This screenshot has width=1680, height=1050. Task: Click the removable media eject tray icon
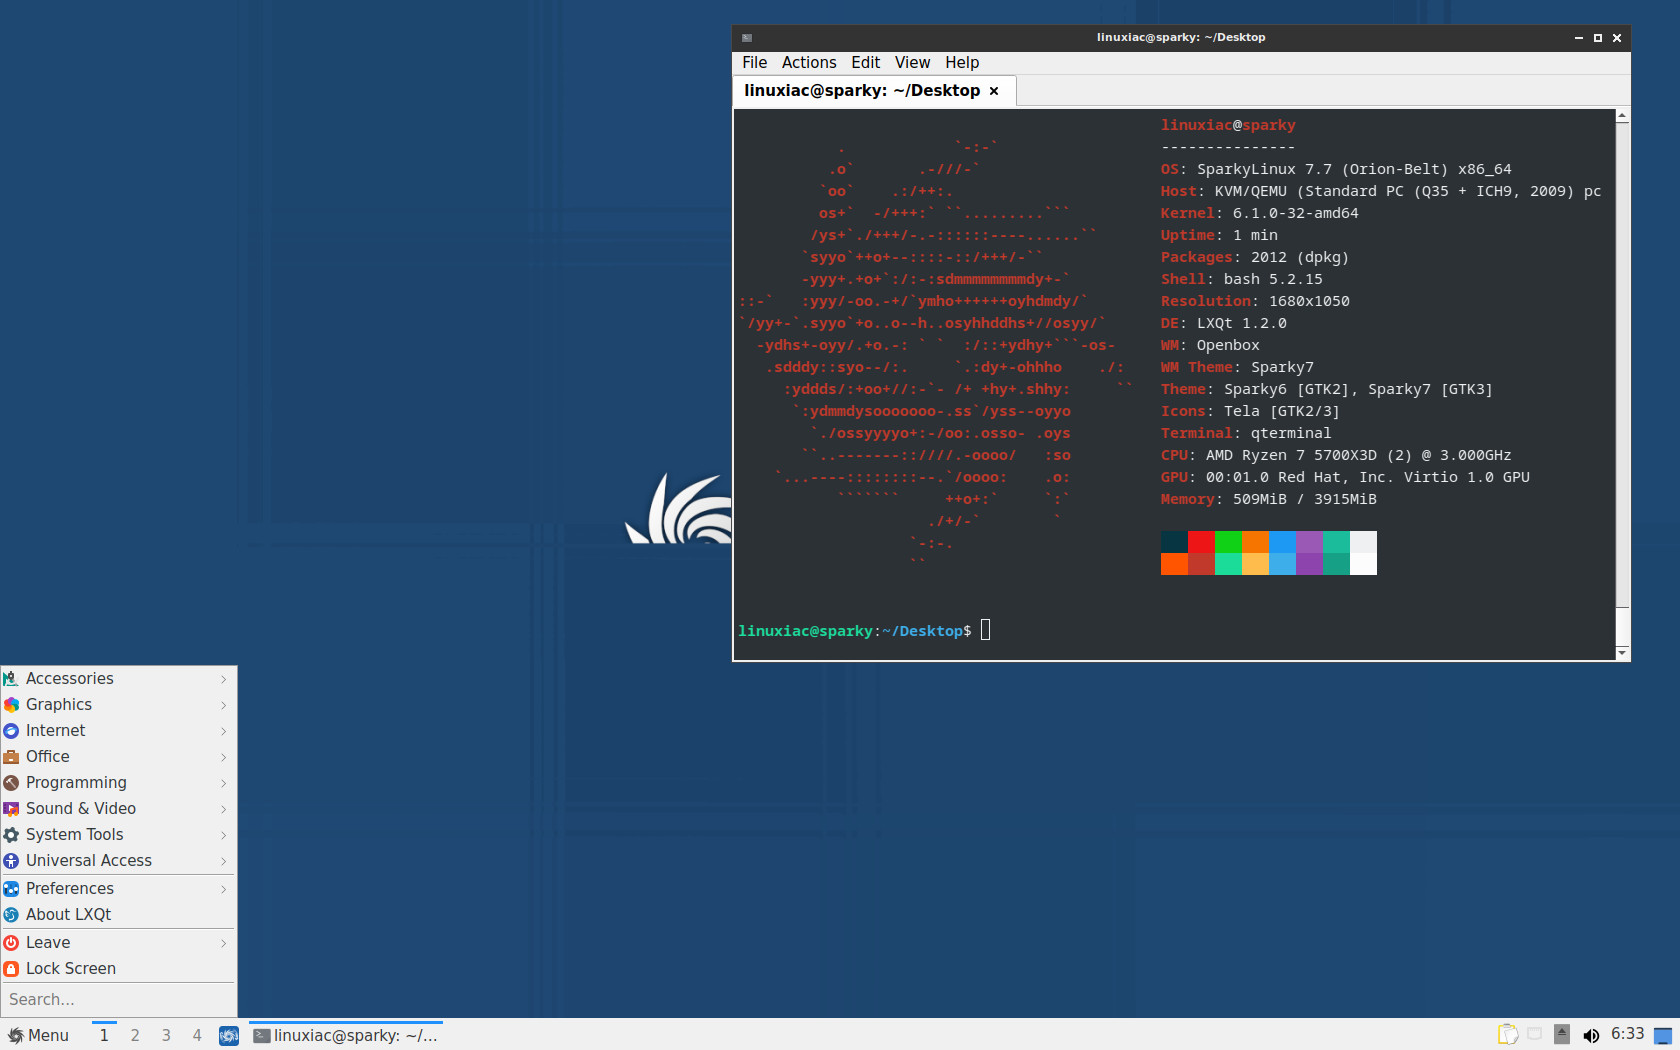click(x=1562, y=1035)
